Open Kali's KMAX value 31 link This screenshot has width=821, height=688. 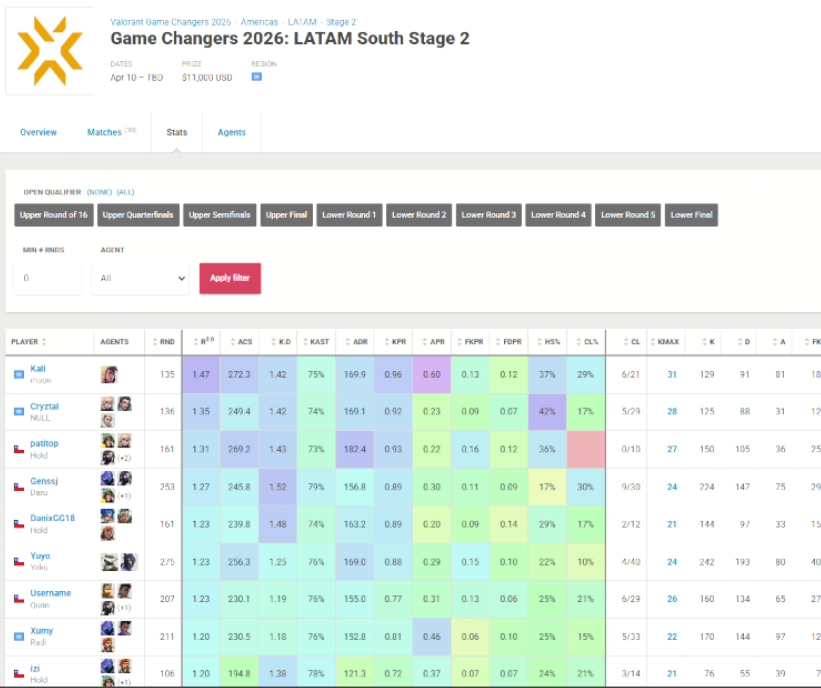[x=672, y=374]
